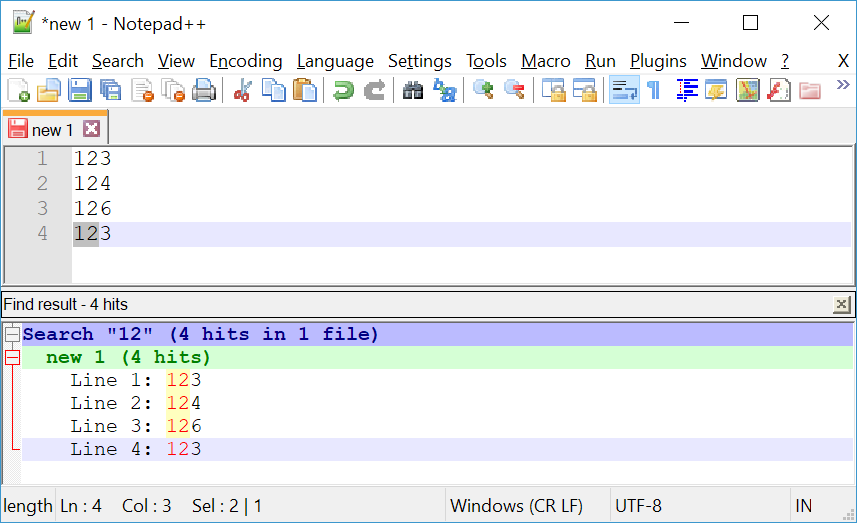Open the Find dialog via the binoculars icon

[x=413, y=90]
